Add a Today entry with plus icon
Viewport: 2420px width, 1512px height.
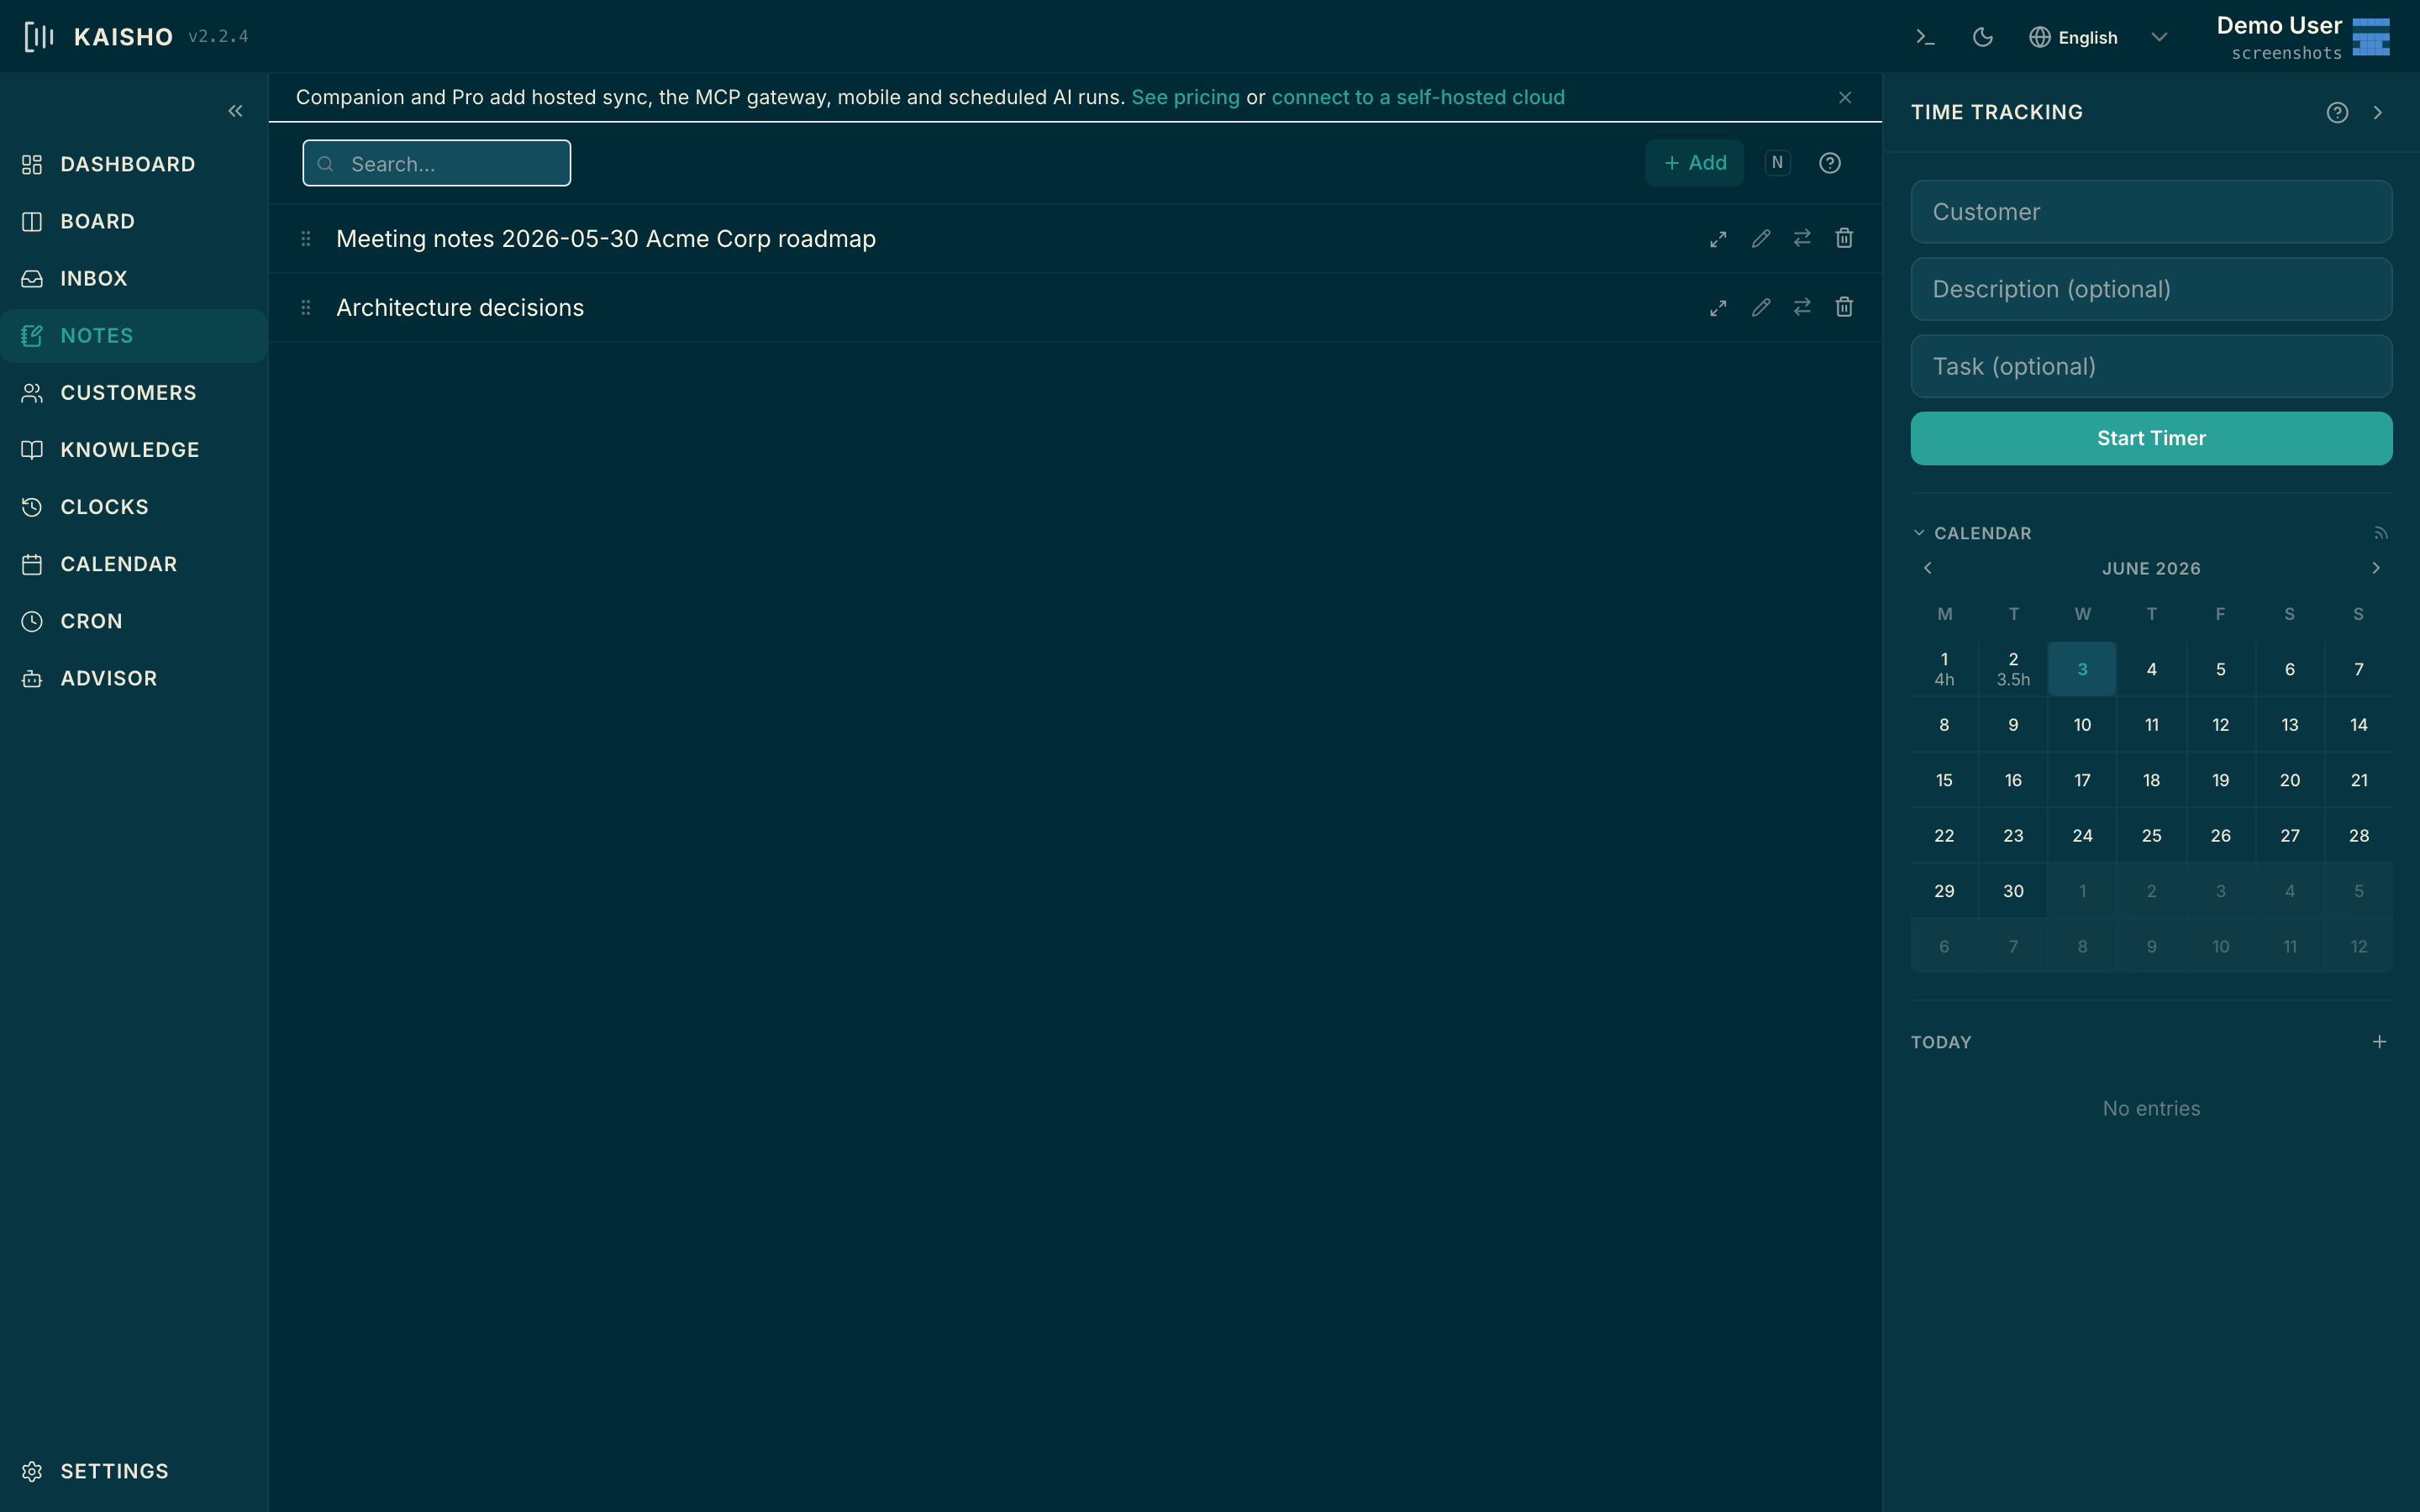(2379, 1042)
